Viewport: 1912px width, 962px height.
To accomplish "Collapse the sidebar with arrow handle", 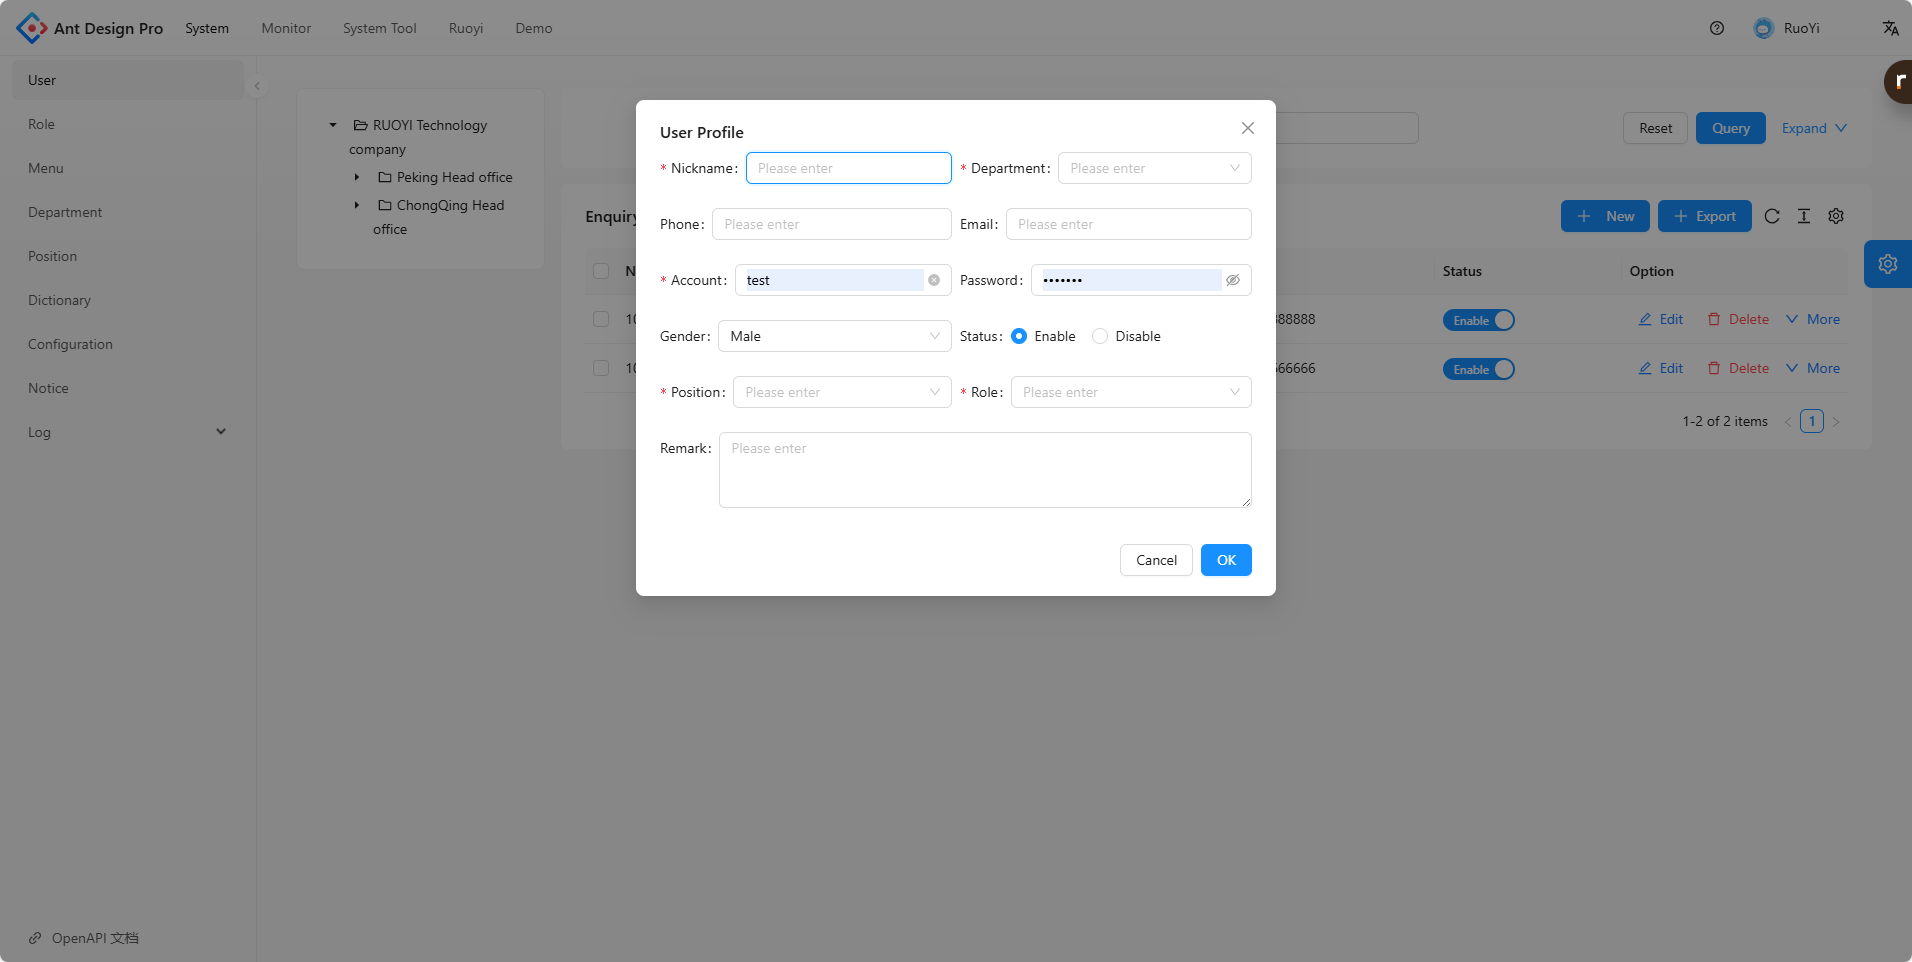I will tap(257, 86).
